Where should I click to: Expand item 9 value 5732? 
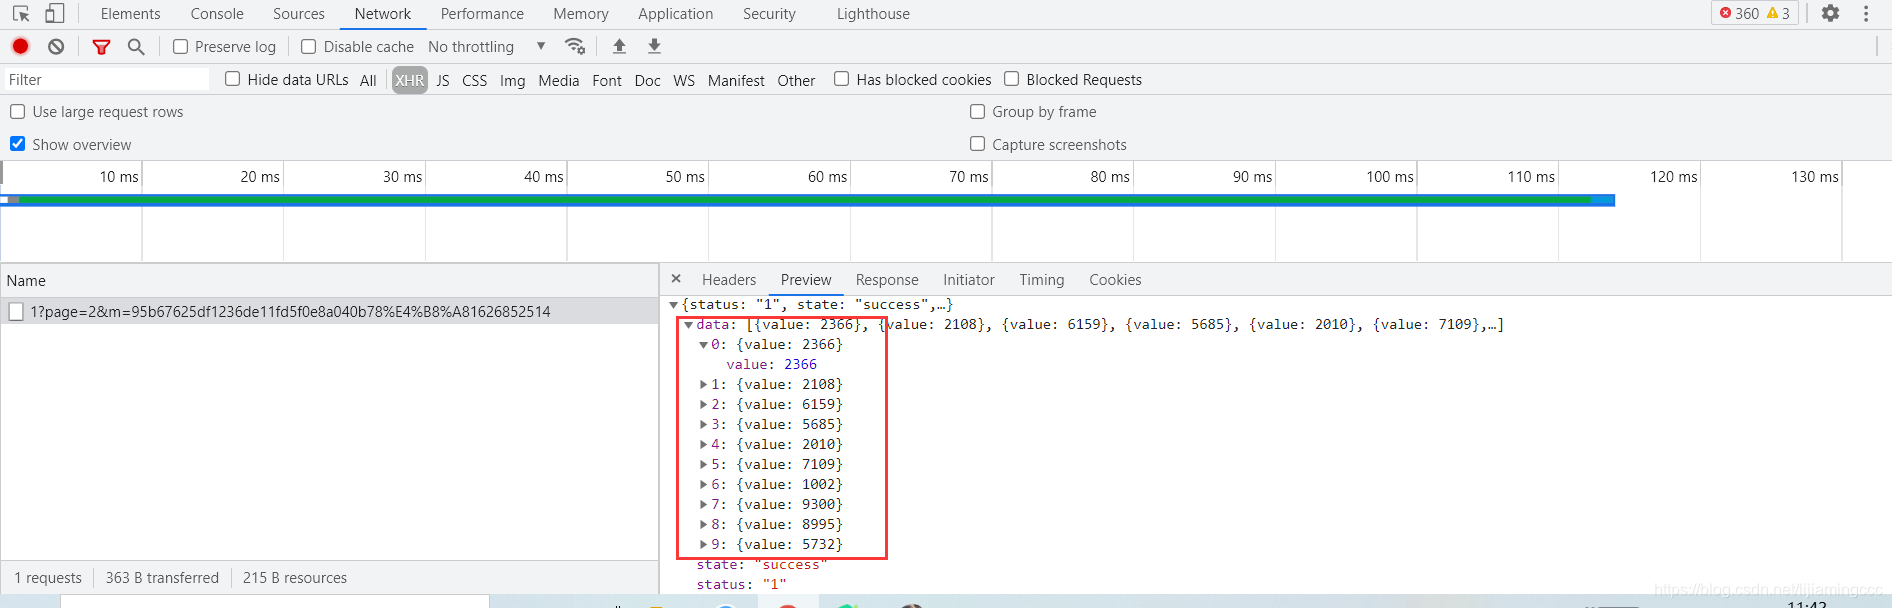point(703,545)
